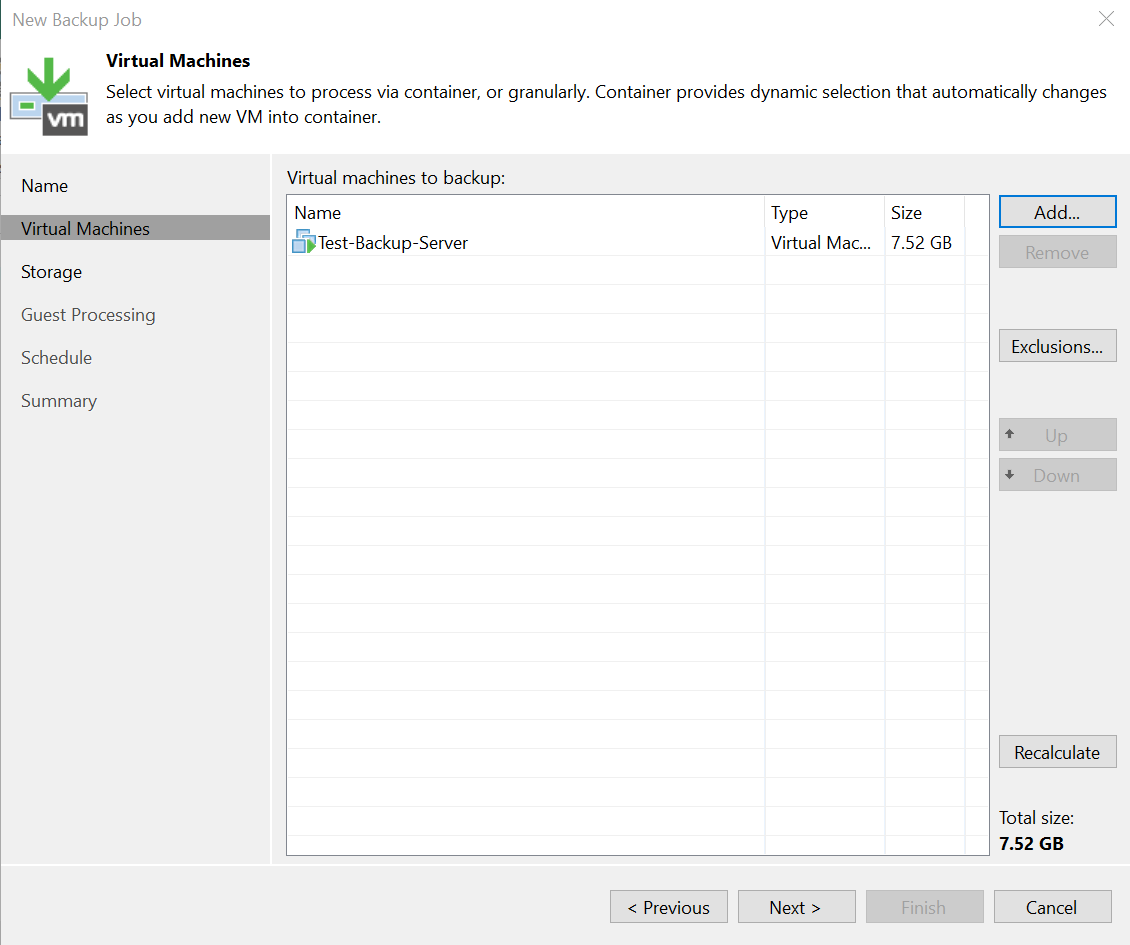Sort list by Name column header
Image resolution: width=1130 pixels, height=945 pixels.
318,213
